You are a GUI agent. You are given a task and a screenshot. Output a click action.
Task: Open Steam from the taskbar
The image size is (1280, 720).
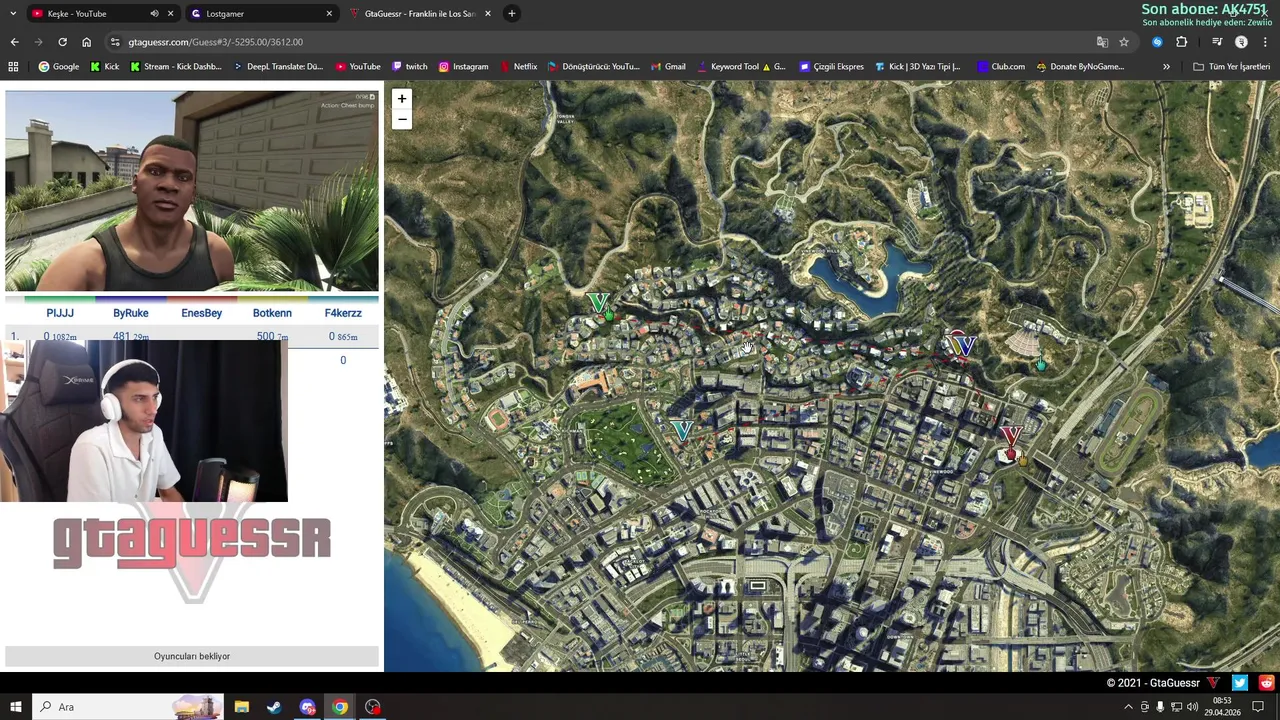(274, 707)
